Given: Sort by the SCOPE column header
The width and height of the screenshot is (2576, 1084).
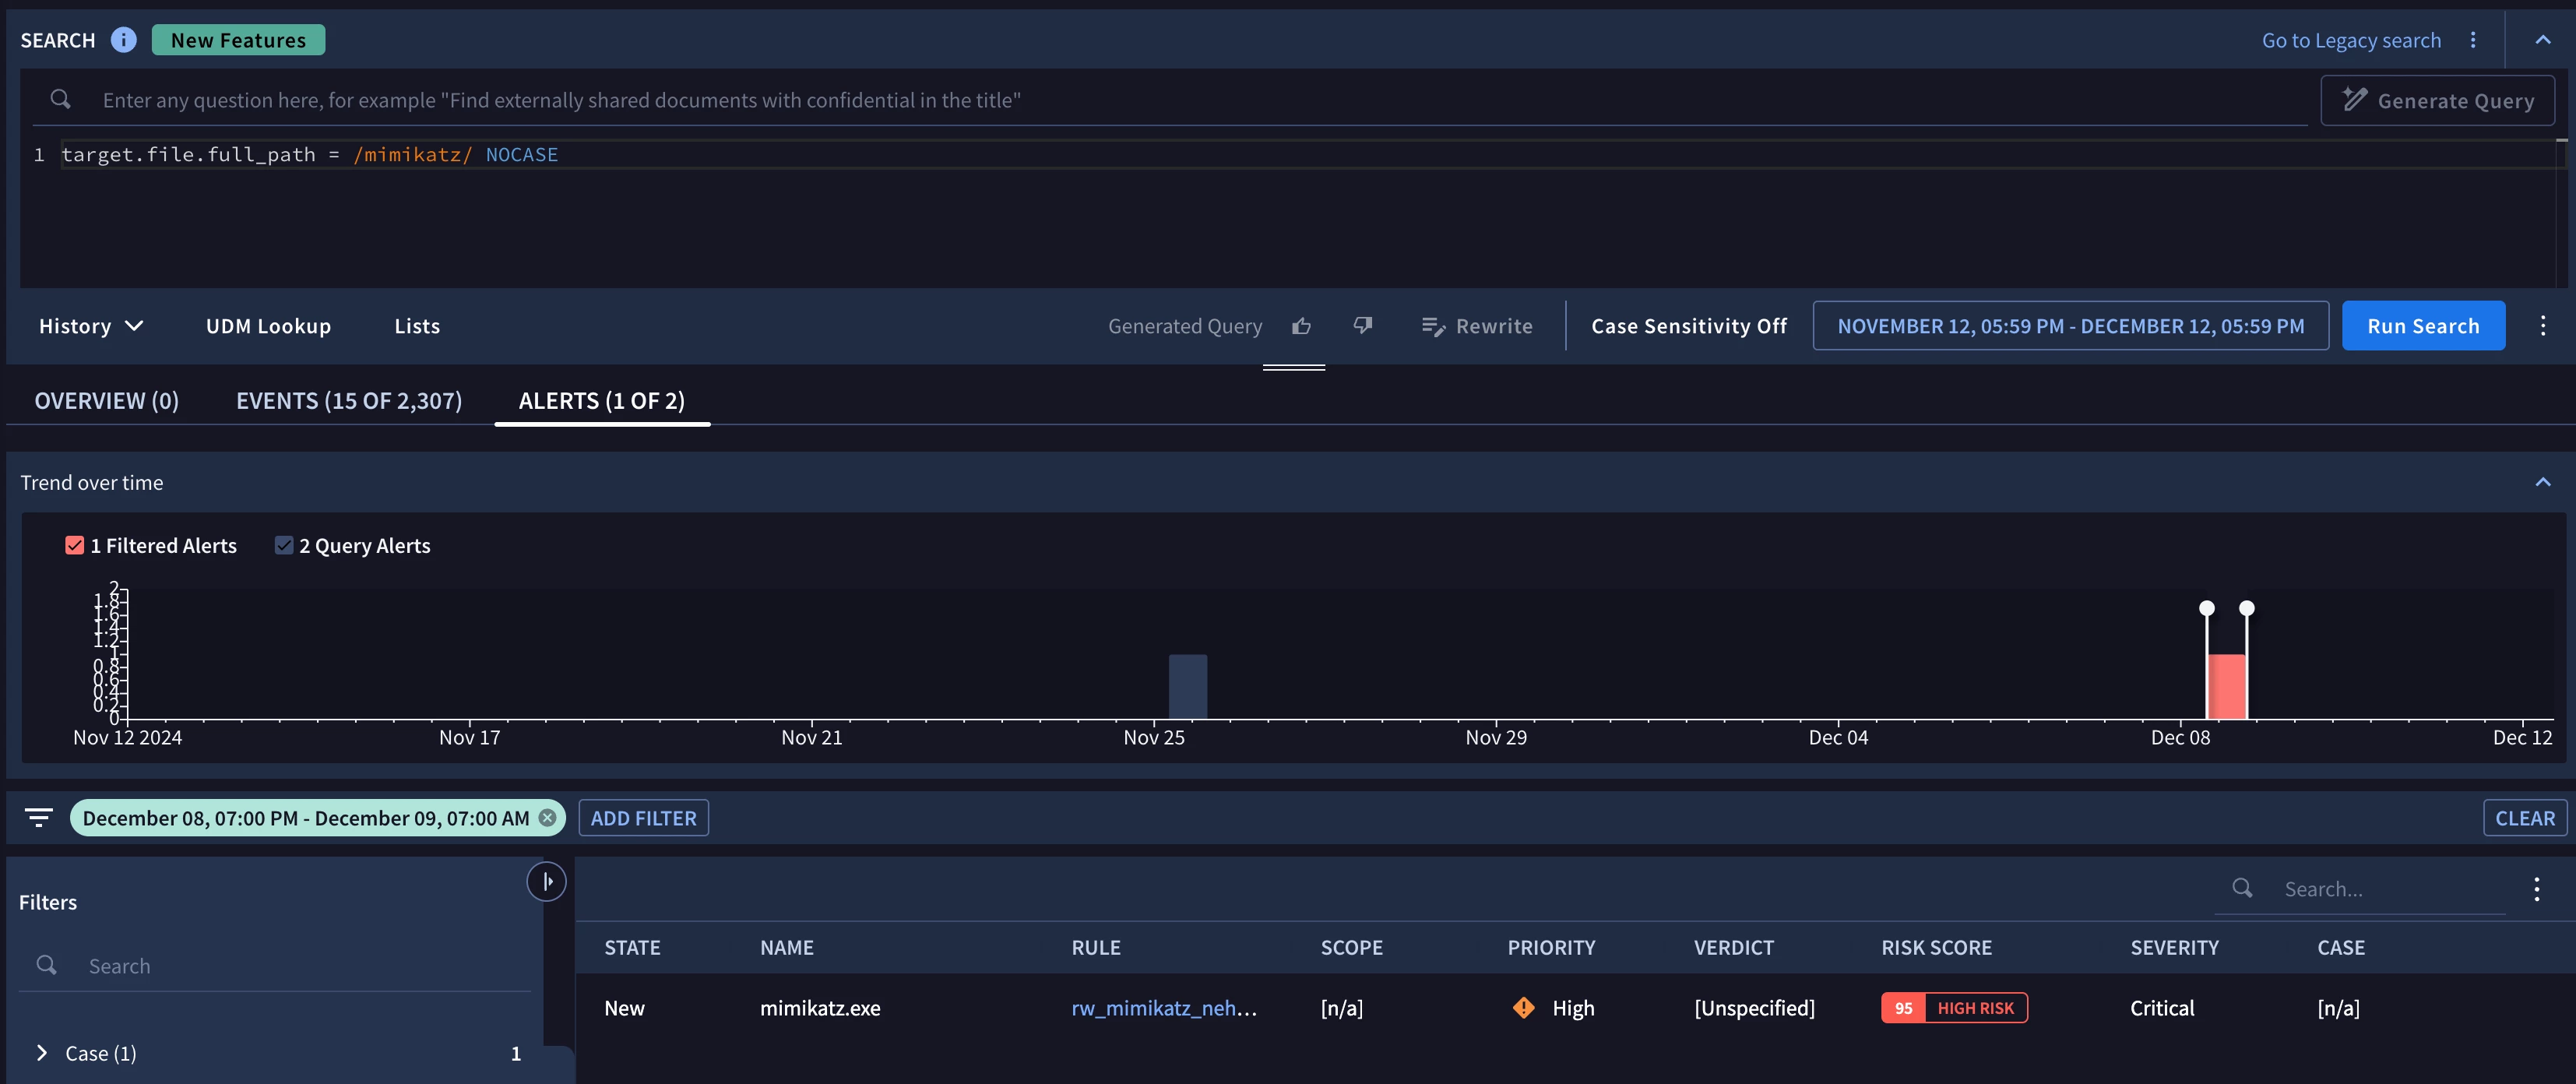Looking at the screenshot, I should tap(1351, 947).
